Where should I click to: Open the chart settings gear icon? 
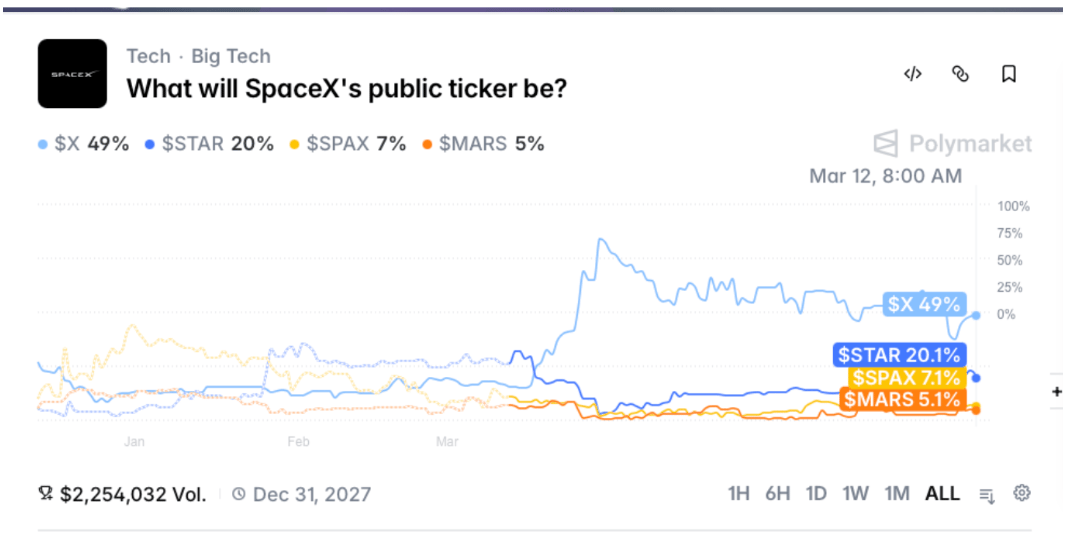point(1022,492)
